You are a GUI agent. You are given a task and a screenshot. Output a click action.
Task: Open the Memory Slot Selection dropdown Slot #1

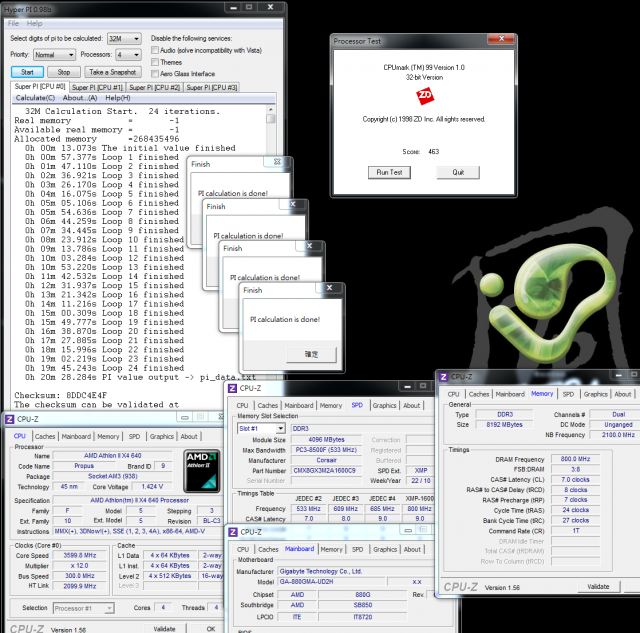pyautogui.click(x=261, y=429)
